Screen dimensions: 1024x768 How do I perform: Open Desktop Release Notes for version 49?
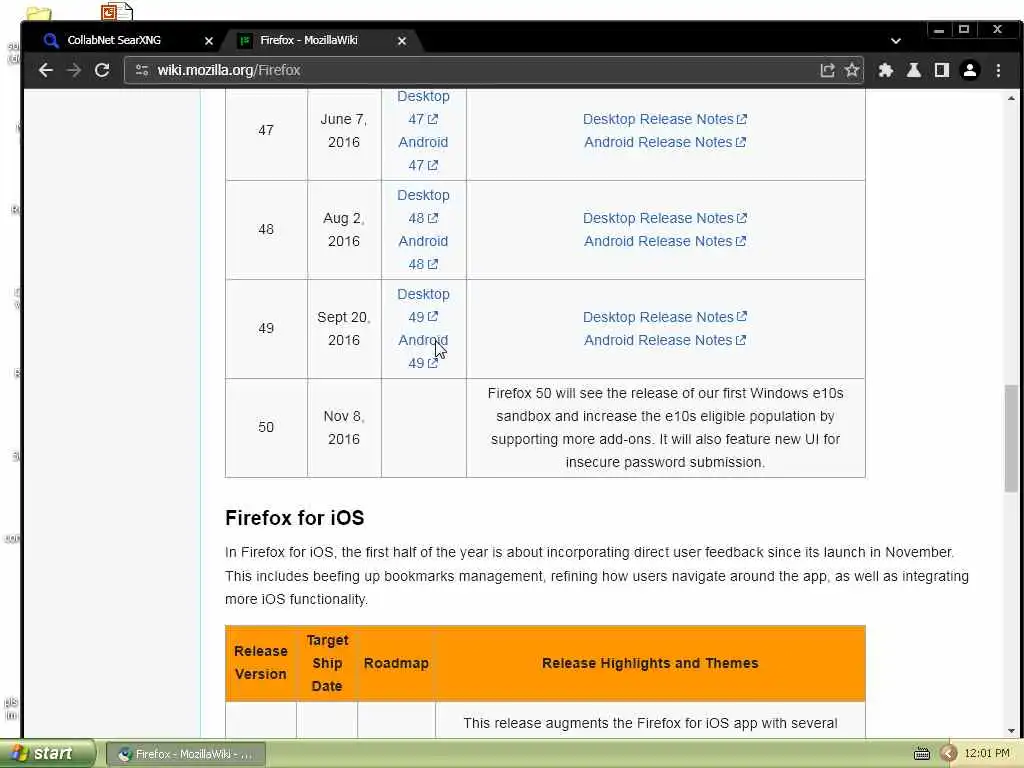pyautogui.click(x=665, y=317)
